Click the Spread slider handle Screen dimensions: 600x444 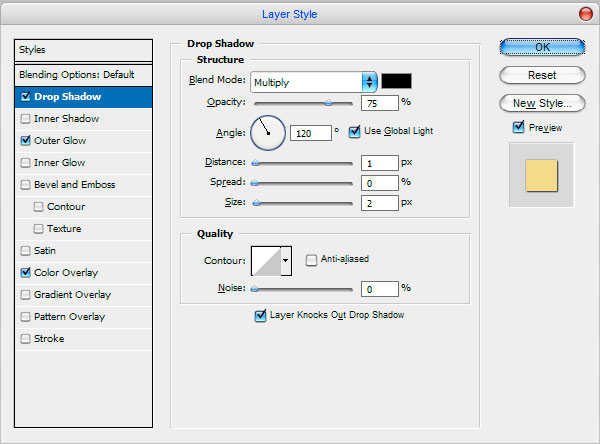click(x=254, y=183)
